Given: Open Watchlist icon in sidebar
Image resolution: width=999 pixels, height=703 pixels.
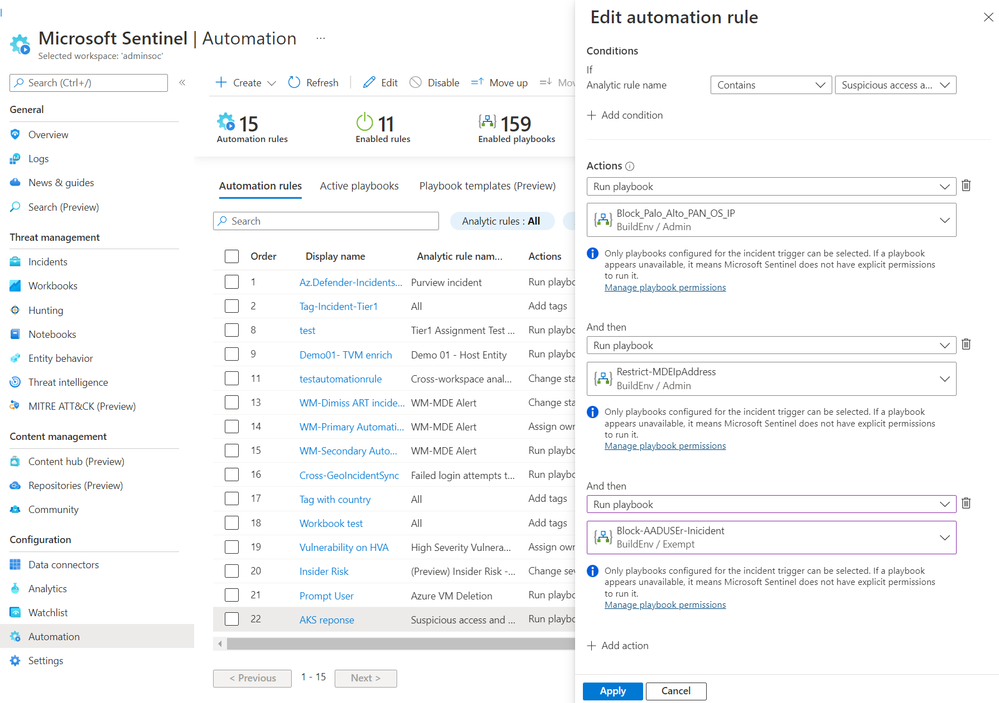Looking at the screenshot, I should (x=15, y=612).
